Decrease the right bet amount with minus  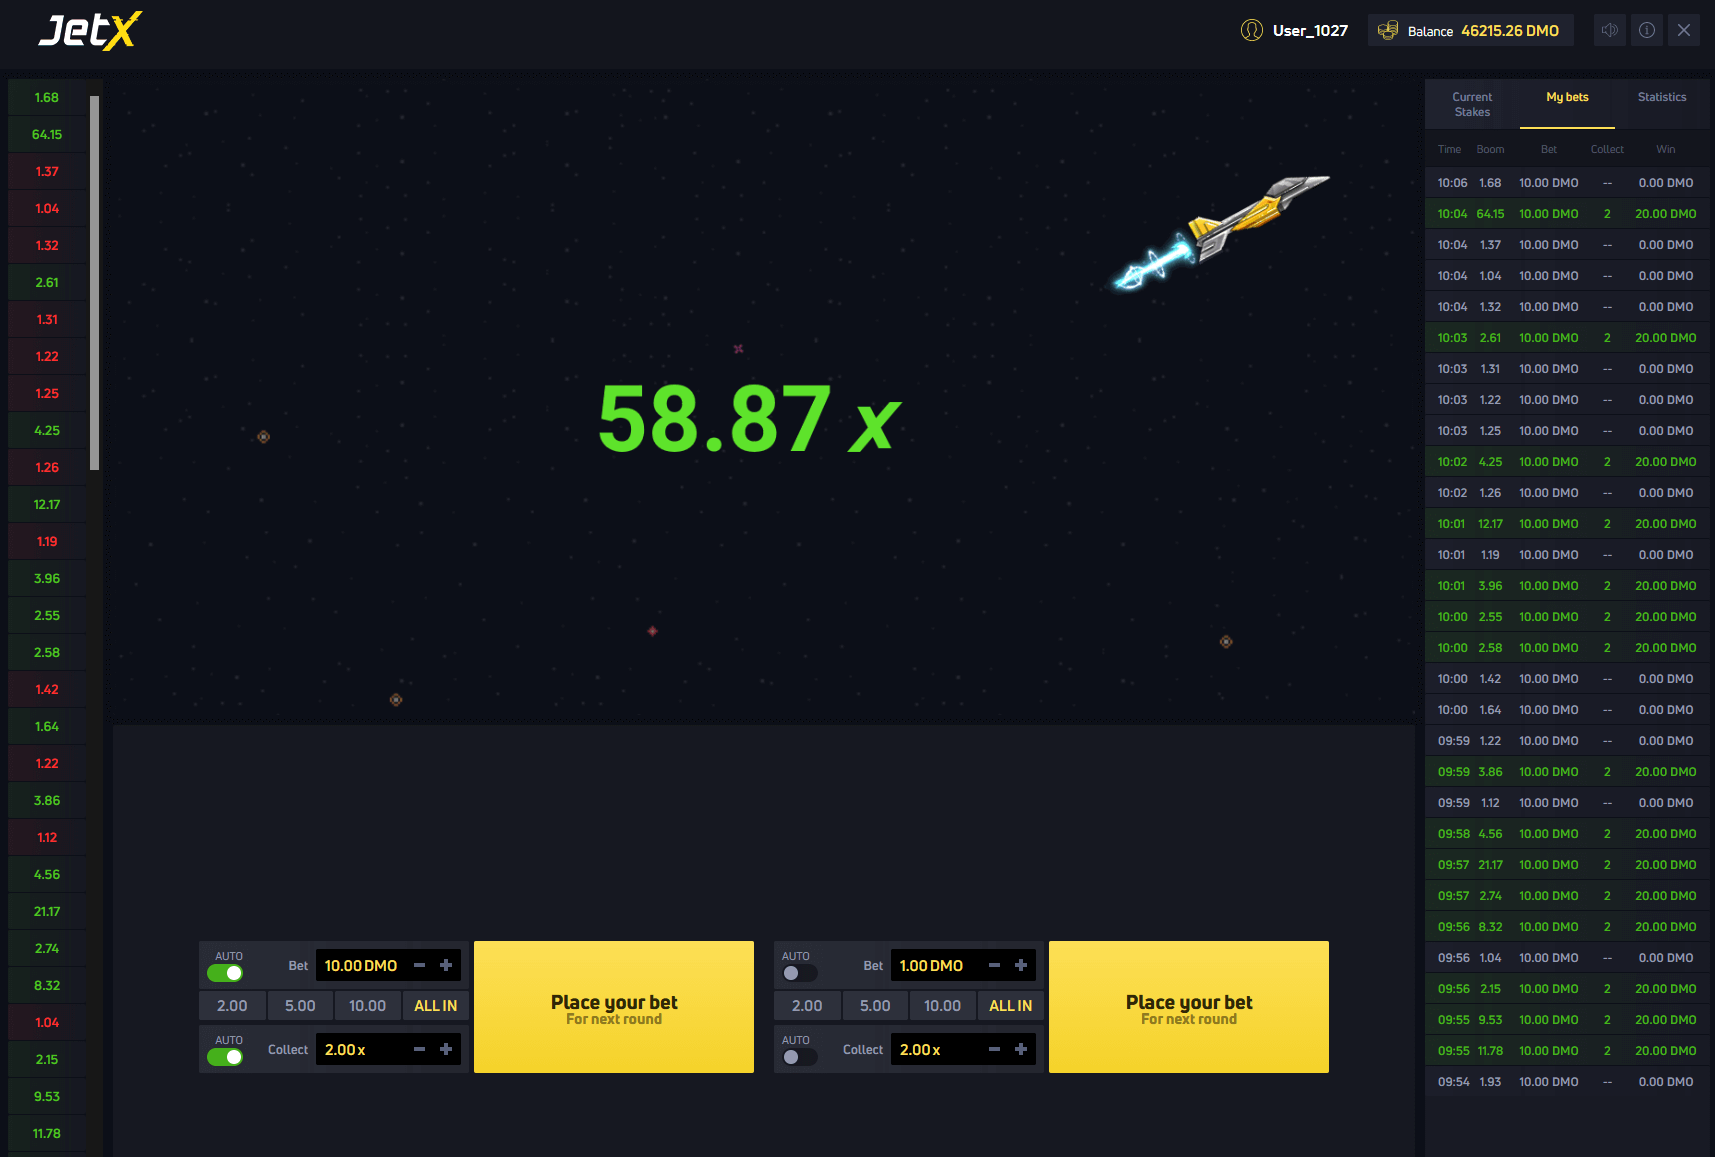point(995,965)
